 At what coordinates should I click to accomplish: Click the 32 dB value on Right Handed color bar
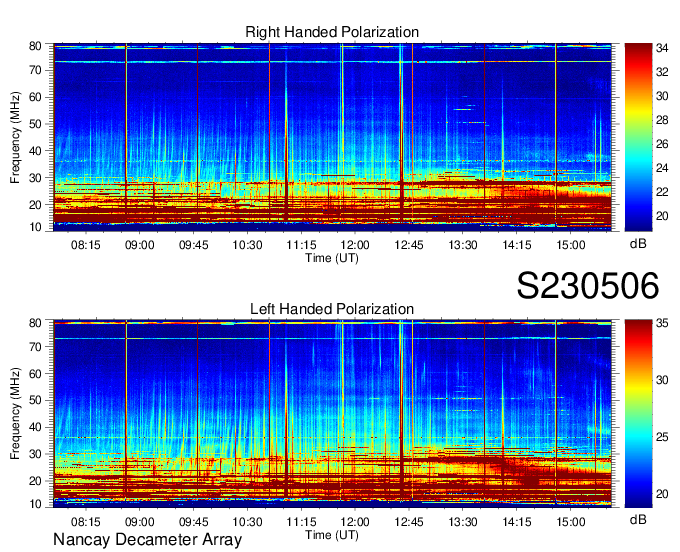tap(662, 72)
